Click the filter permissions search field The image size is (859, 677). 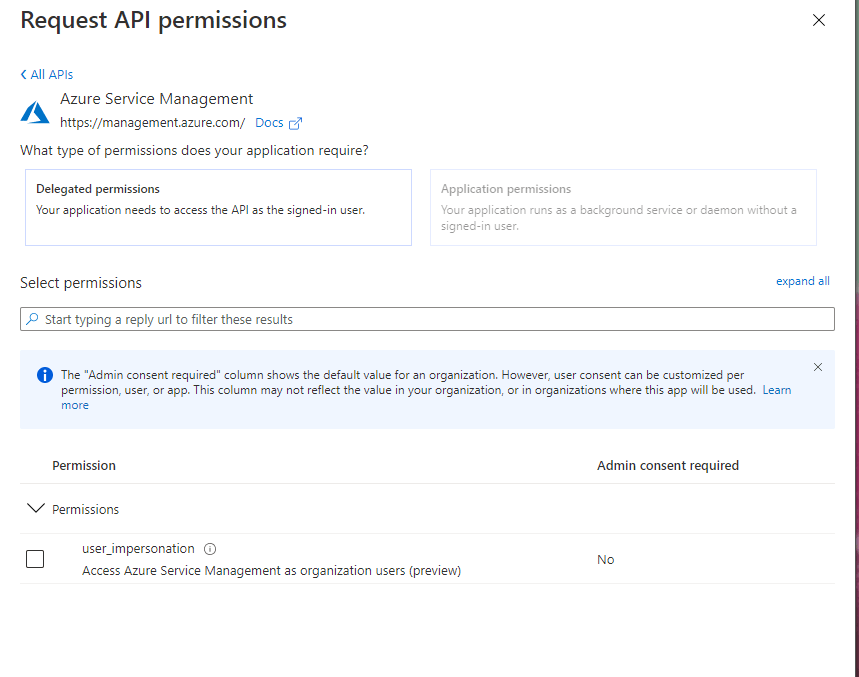427,319
